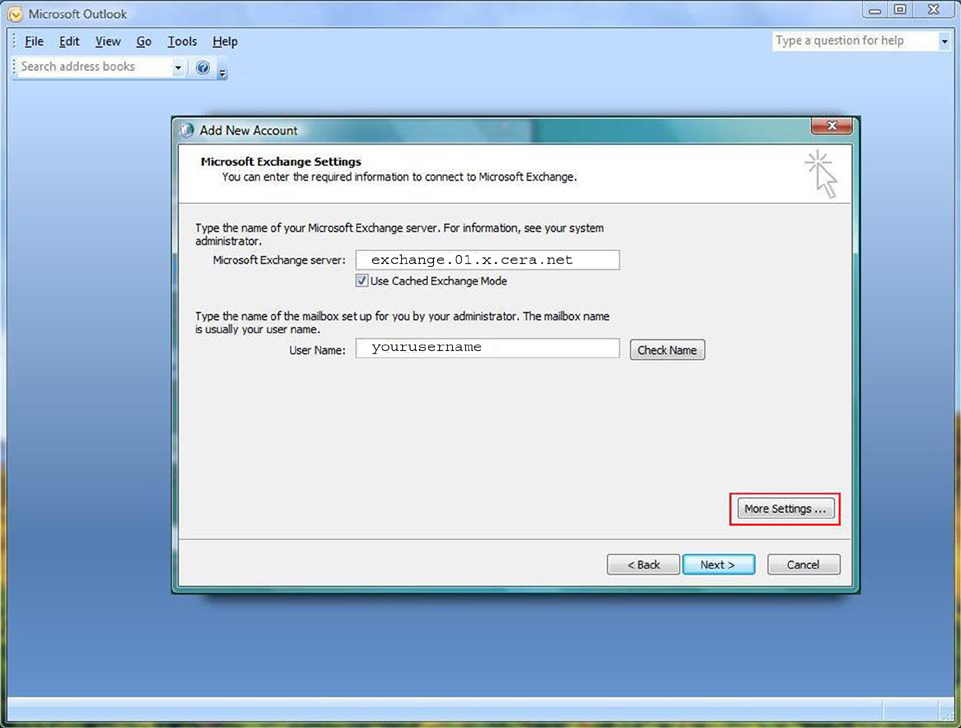Image resolution: width=961 pixels, height=728 pixels.
Task: Maximize the Microsoft Outlook window
Action: (x=900, y=10)
